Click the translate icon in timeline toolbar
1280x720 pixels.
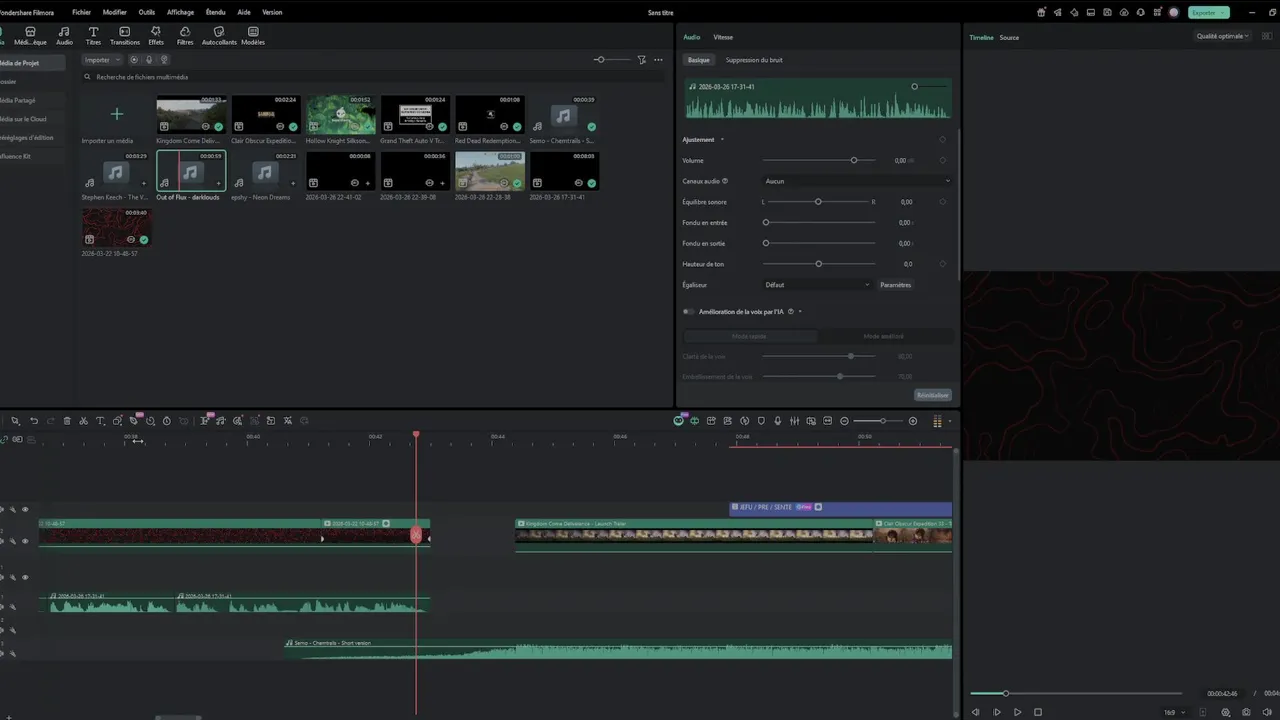(288, 421)
